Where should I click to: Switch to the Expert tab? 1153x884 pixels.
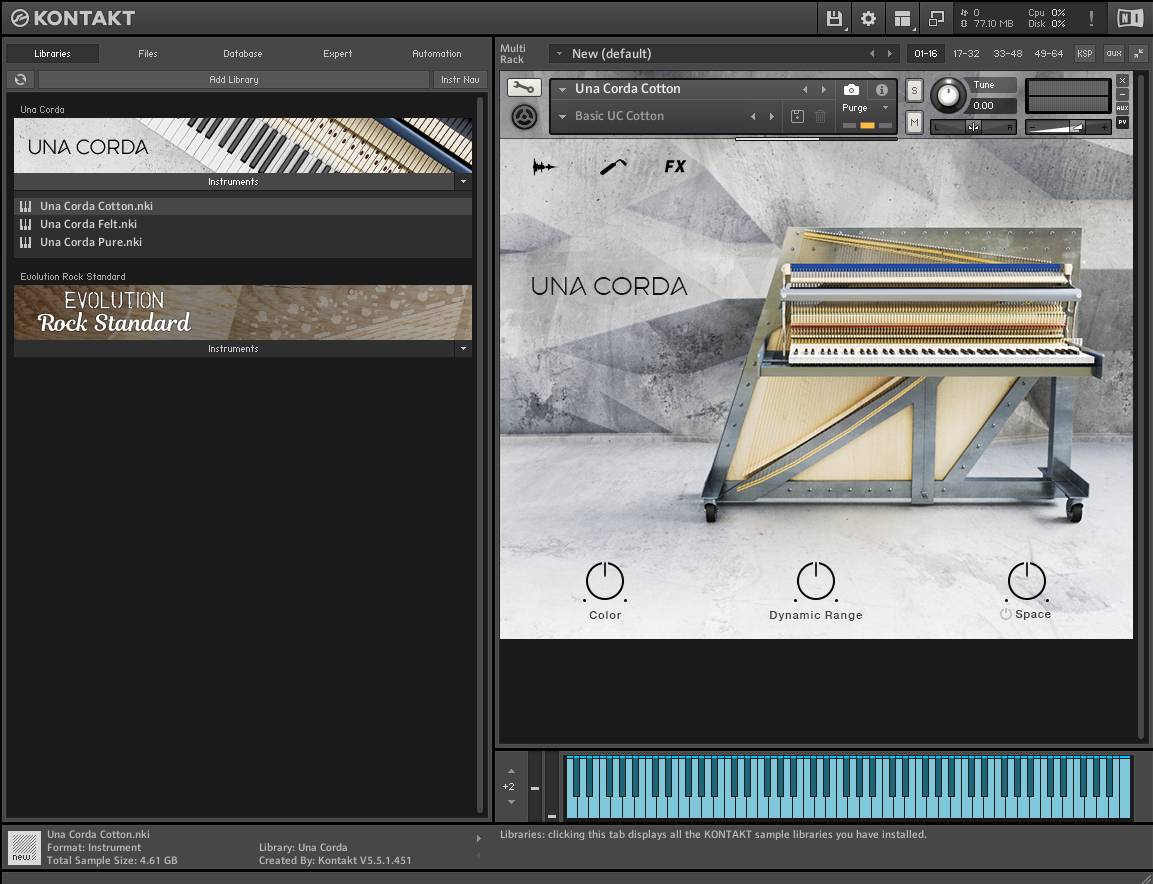point(338,54)
